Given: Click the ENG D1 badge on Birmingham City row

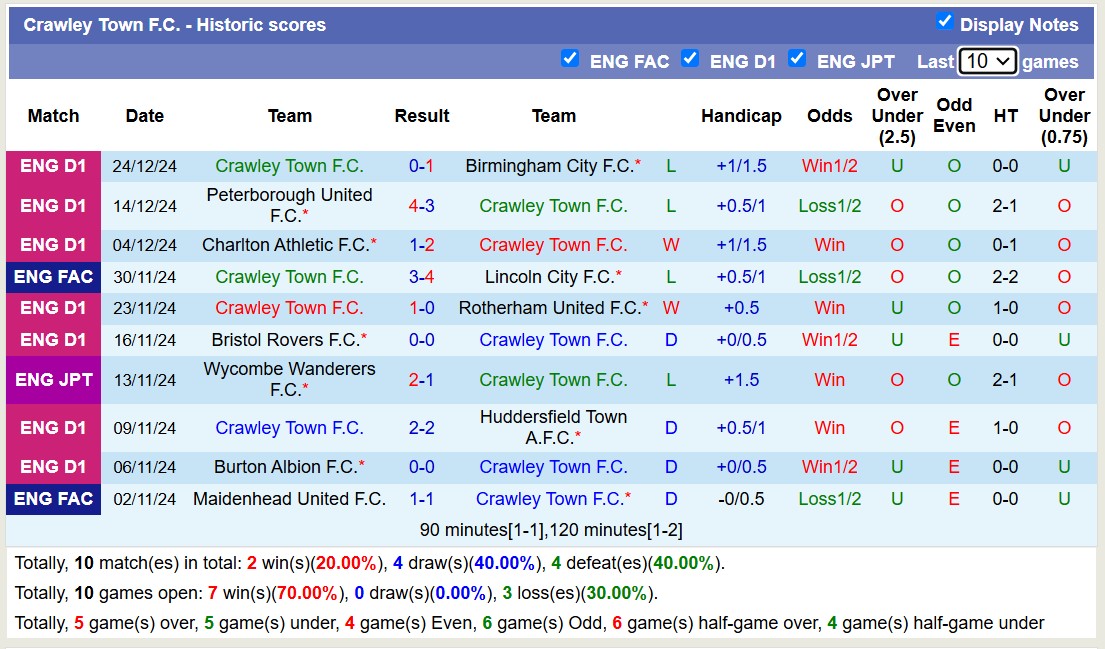Looking at the screenshot, I should [x=53, y=166].
